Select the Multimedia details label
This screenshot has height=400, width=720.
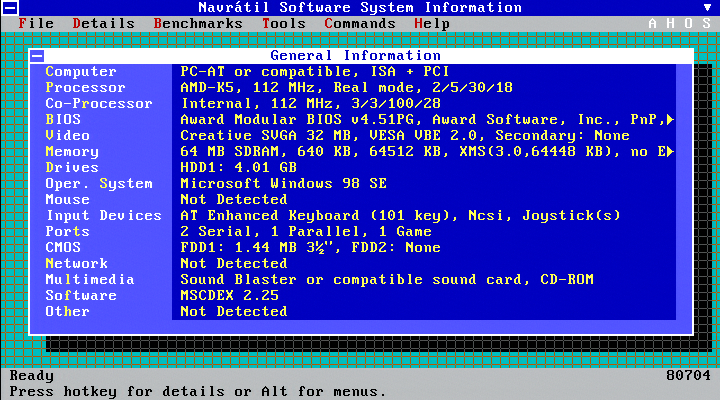pos(90,280)
